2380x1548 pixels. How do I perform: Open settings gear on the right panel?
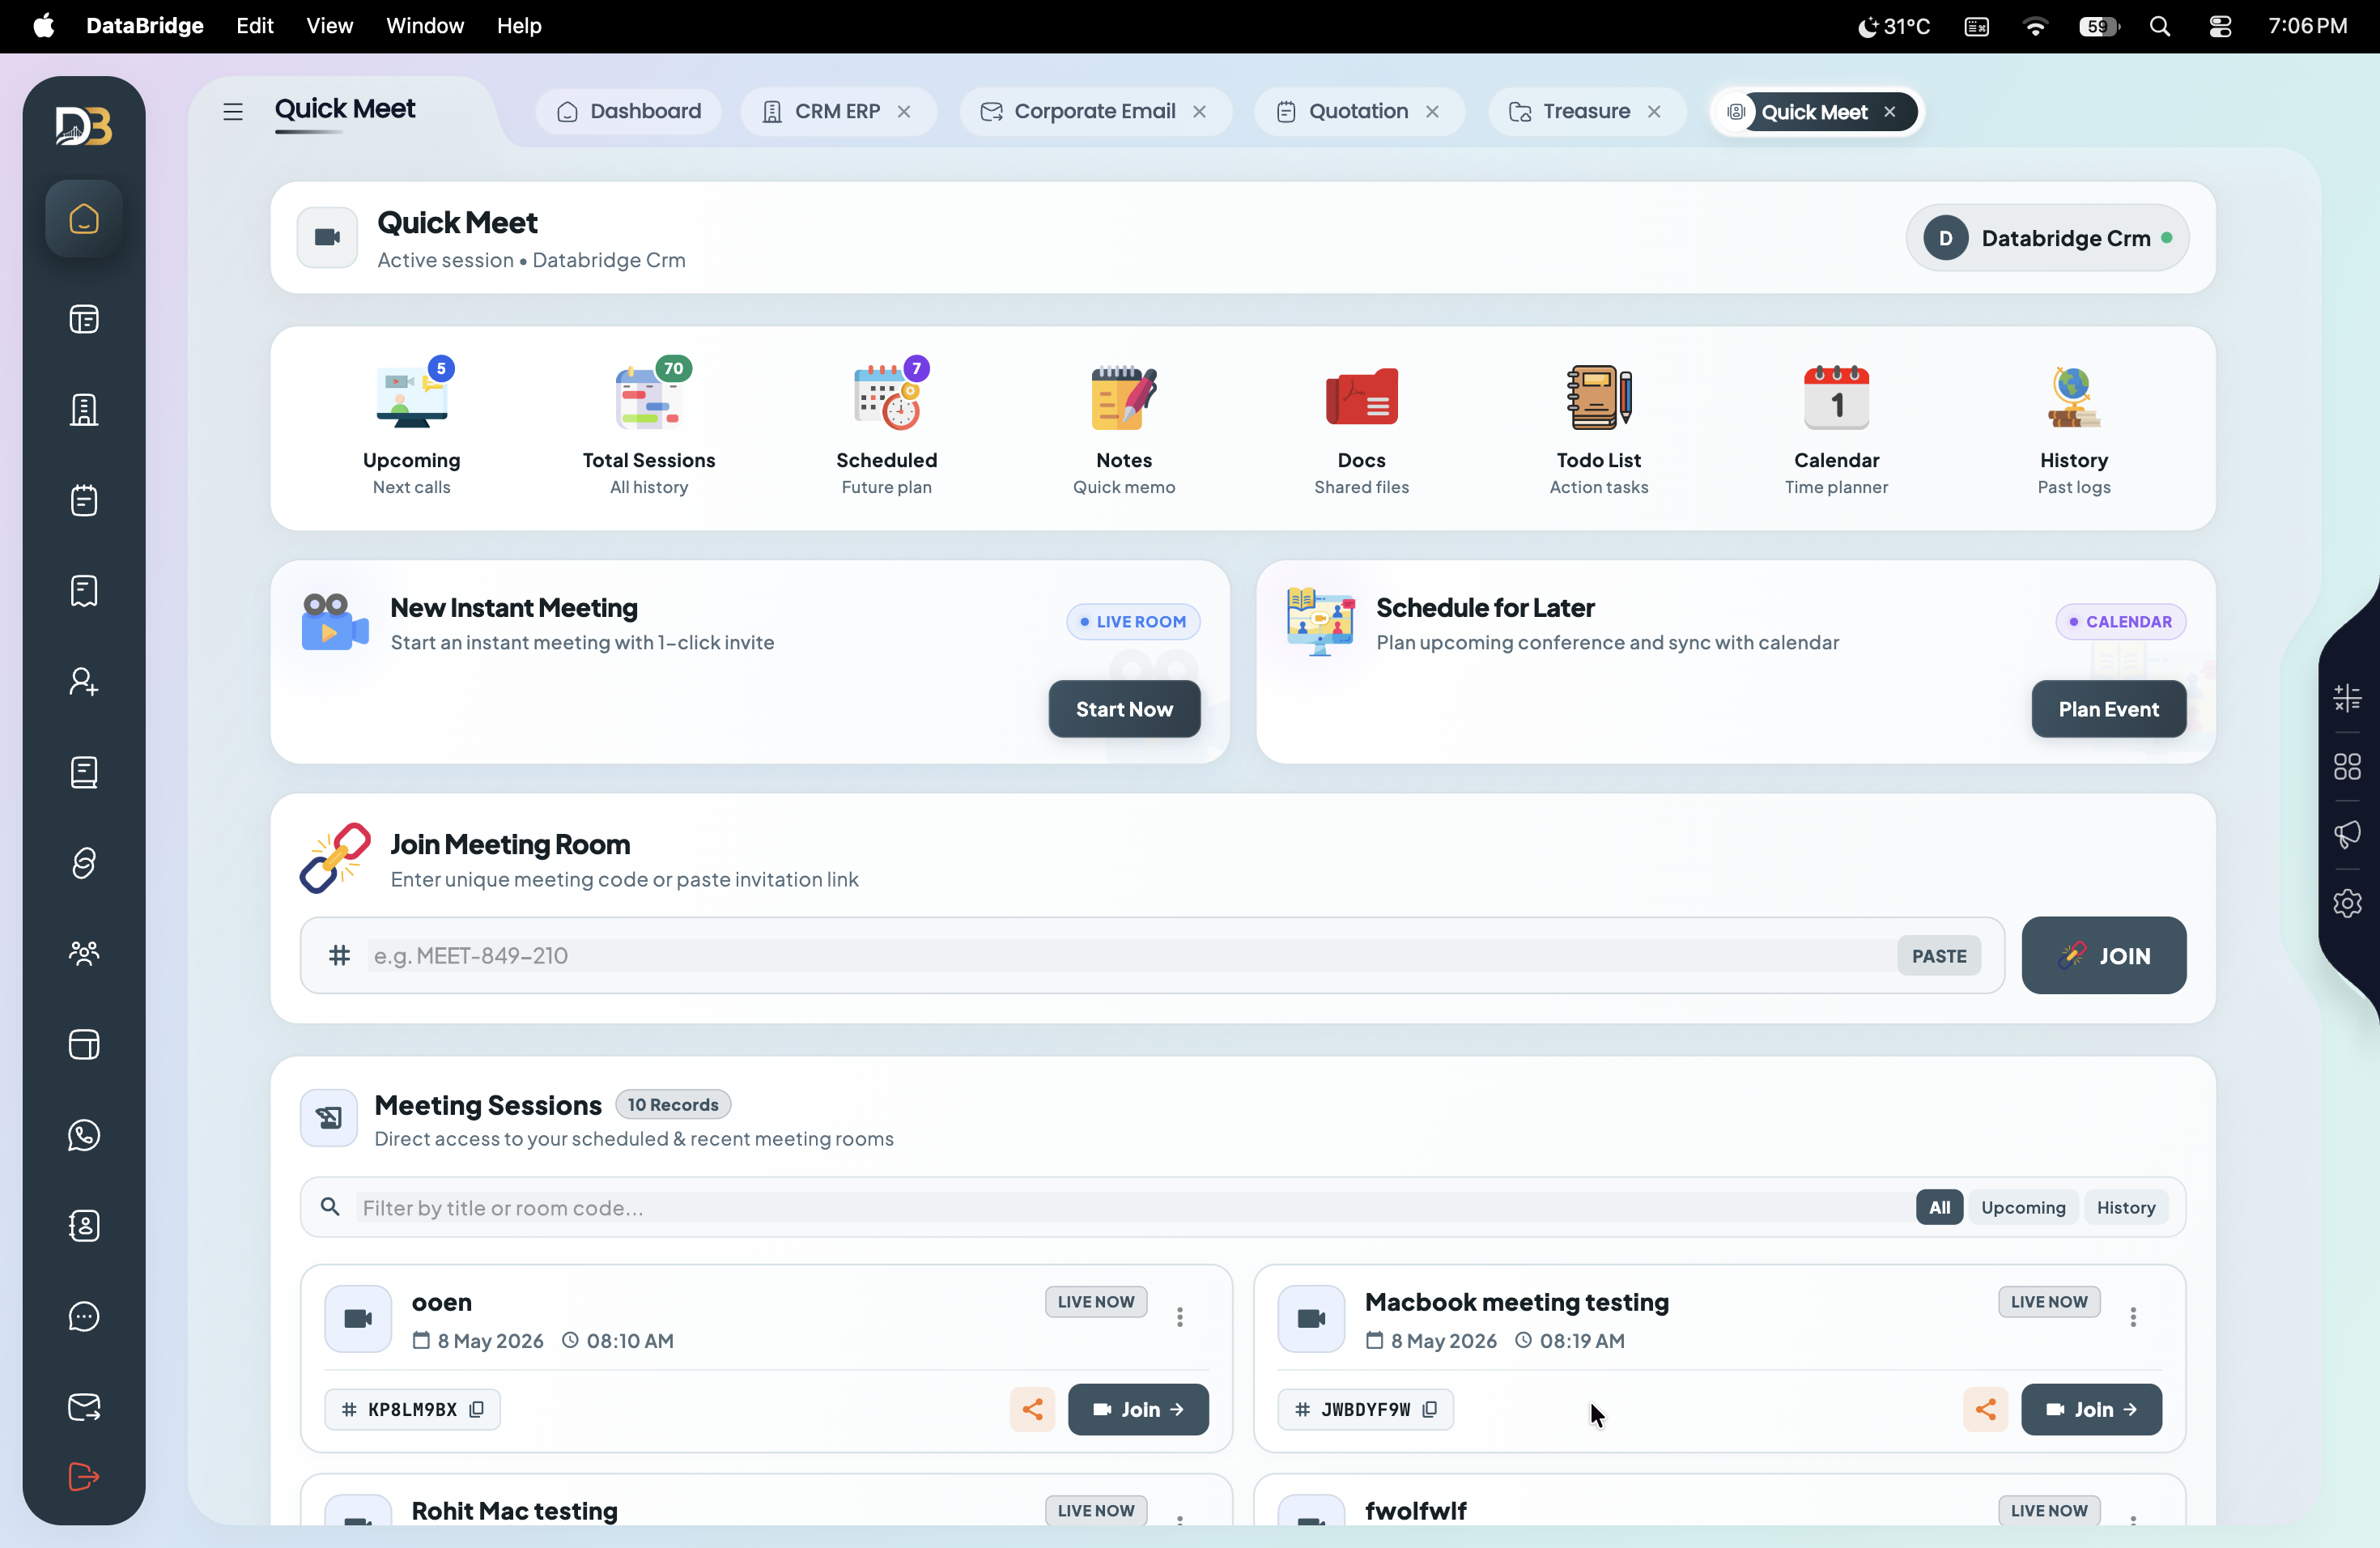[2347, 903]
